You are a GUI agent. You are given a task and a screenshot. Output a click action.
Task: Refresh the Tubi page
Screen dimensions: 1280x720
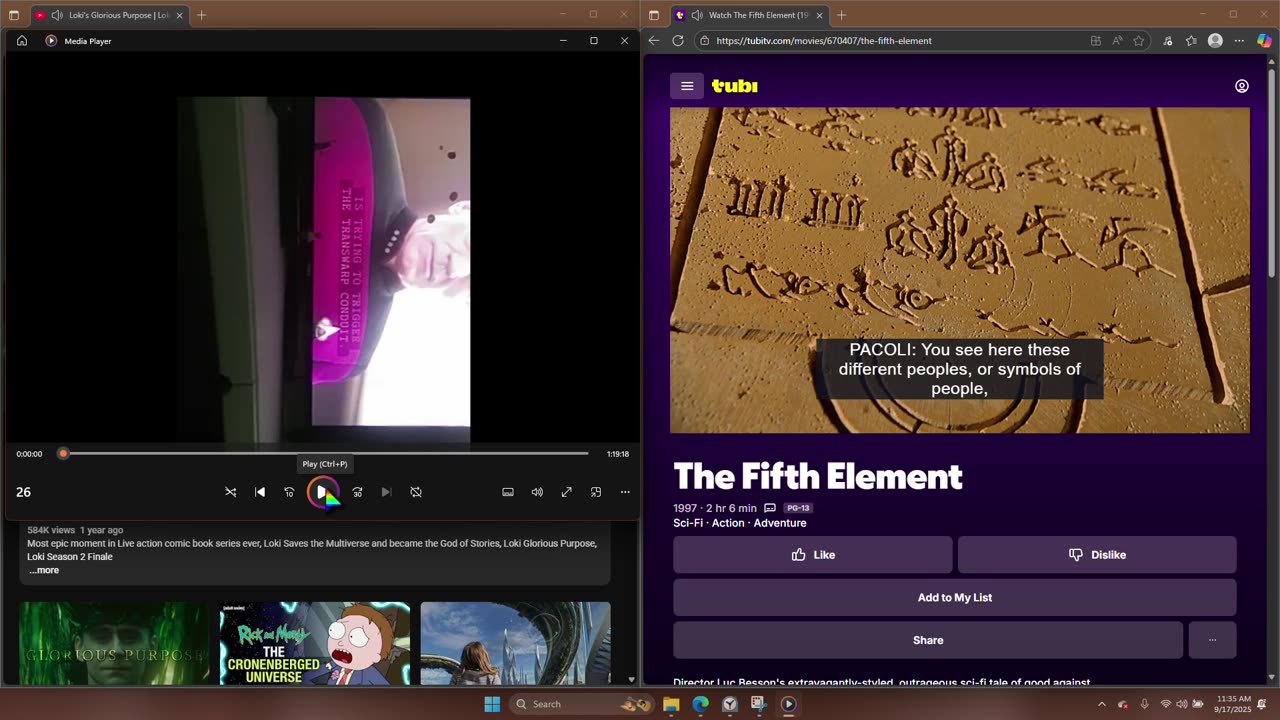point(678,41)
